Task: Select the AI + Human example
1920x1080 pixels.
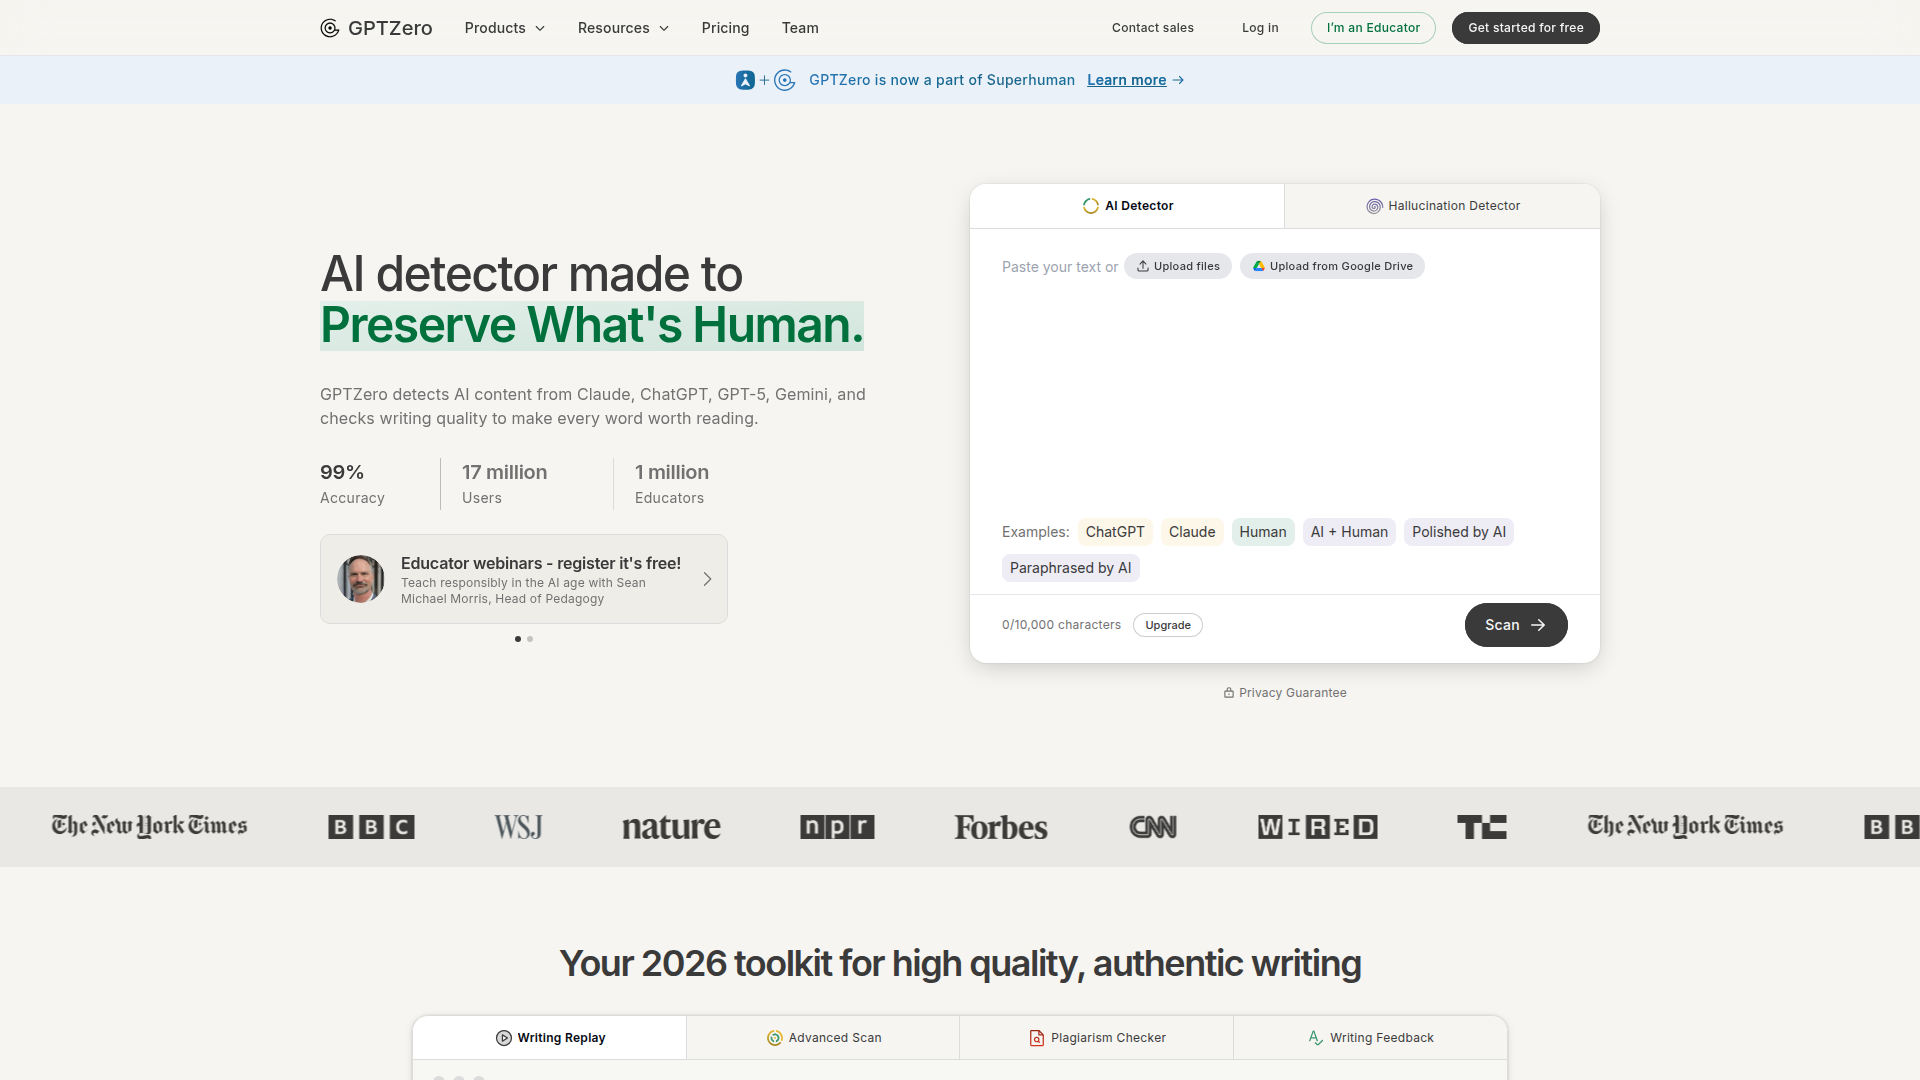Action: (1349, 532)
